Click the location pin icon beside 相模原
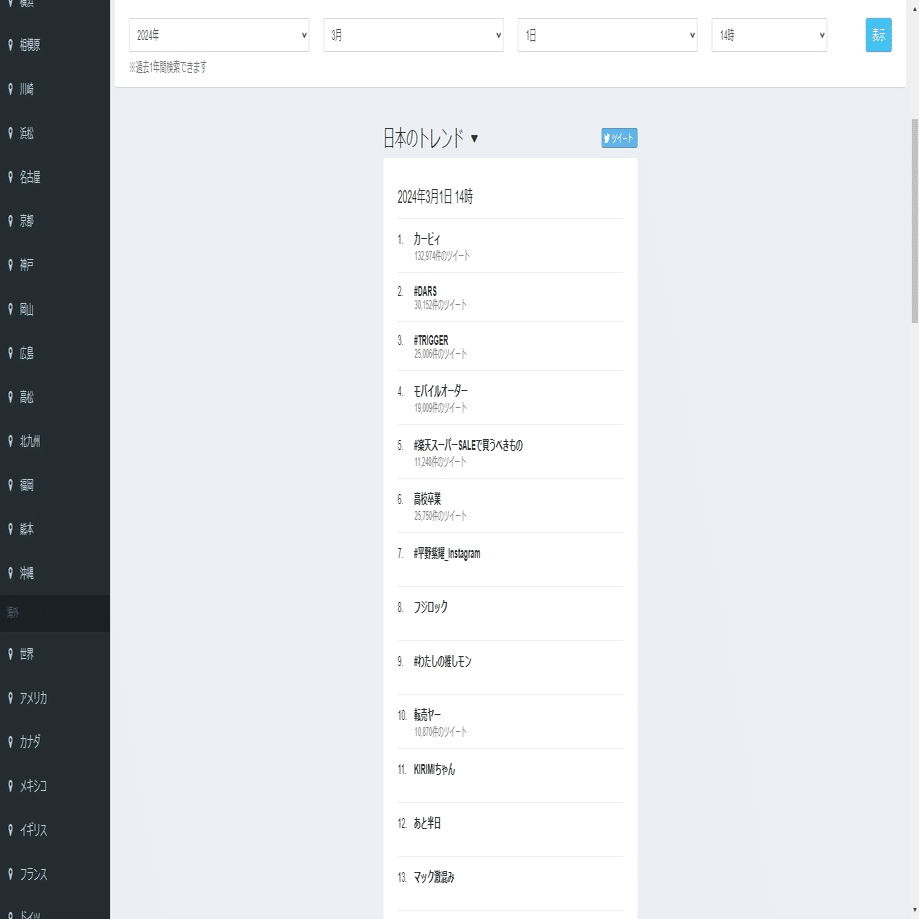The width and height of the screenshot is (919, 919). click(x=10, y=45)
